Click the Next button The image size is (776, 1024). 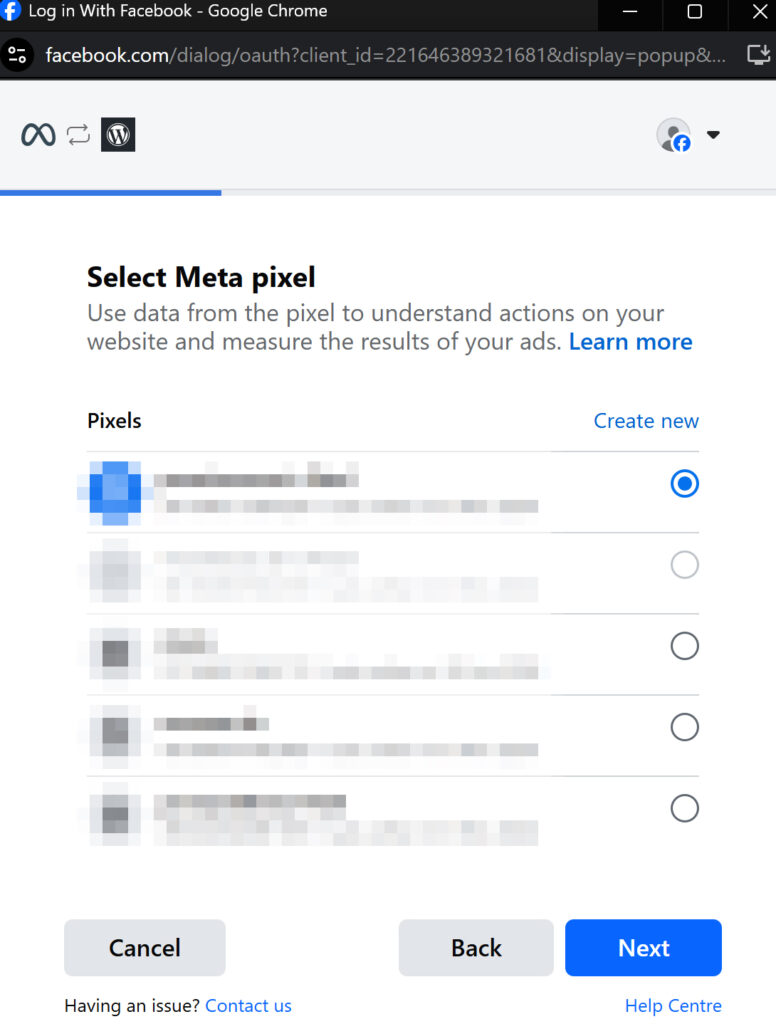[x=643, y=948]
